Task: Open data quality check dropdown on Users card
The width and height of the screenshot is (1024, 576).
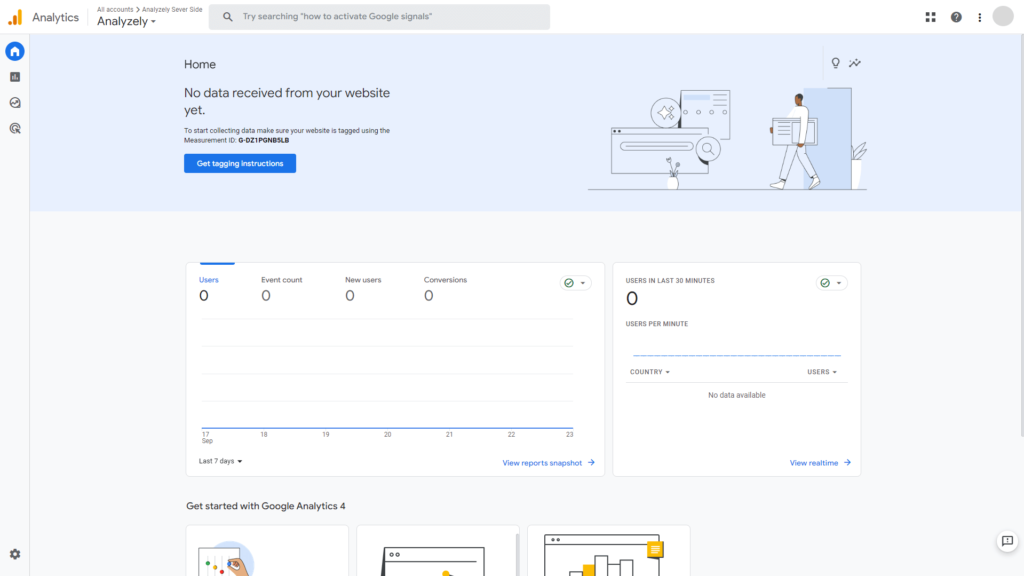Action: pos(575,283)
